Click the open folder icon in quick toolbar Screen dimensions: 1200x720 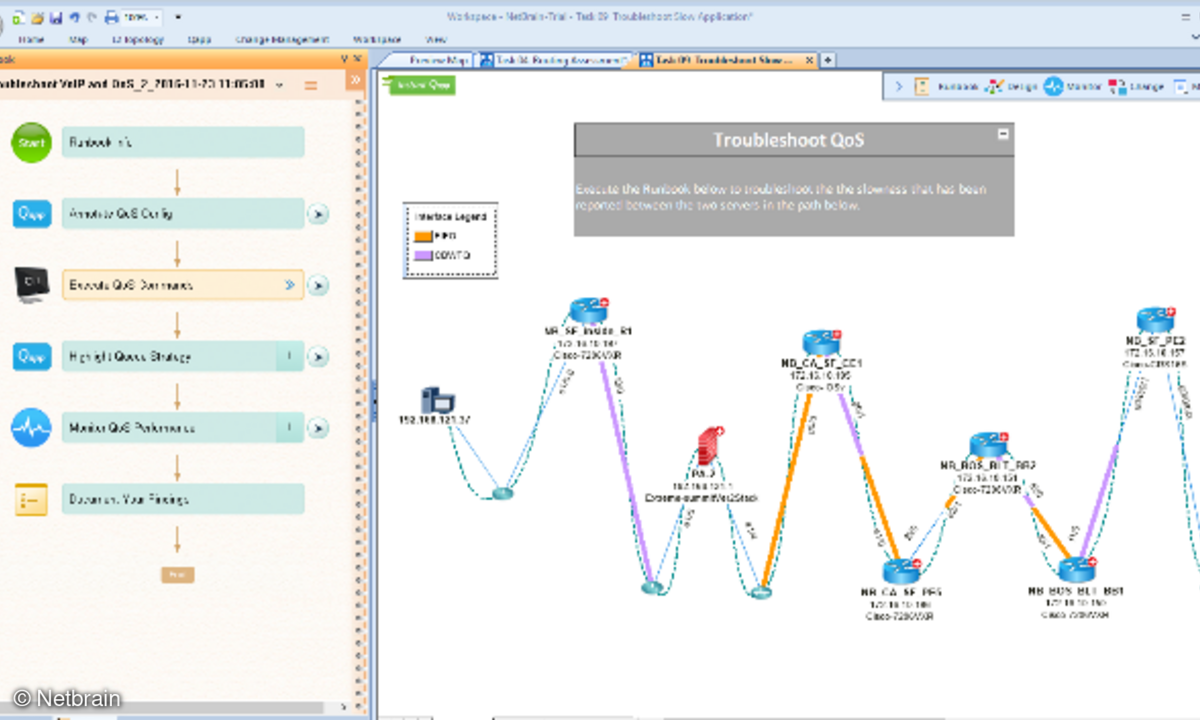(37, 17)
